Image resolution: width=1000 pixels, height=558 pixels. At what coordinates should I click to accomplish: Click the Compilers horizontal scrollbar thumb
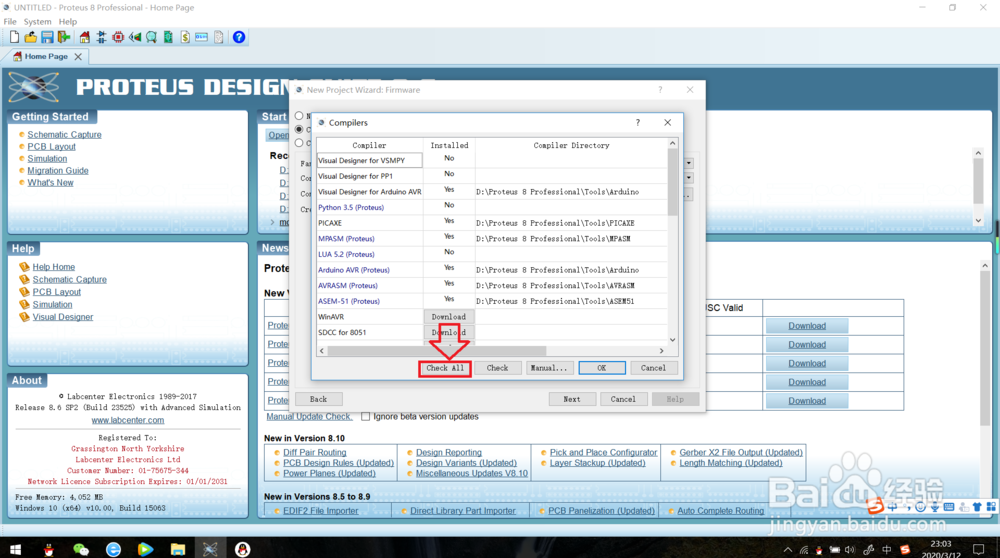pos(437,351)
